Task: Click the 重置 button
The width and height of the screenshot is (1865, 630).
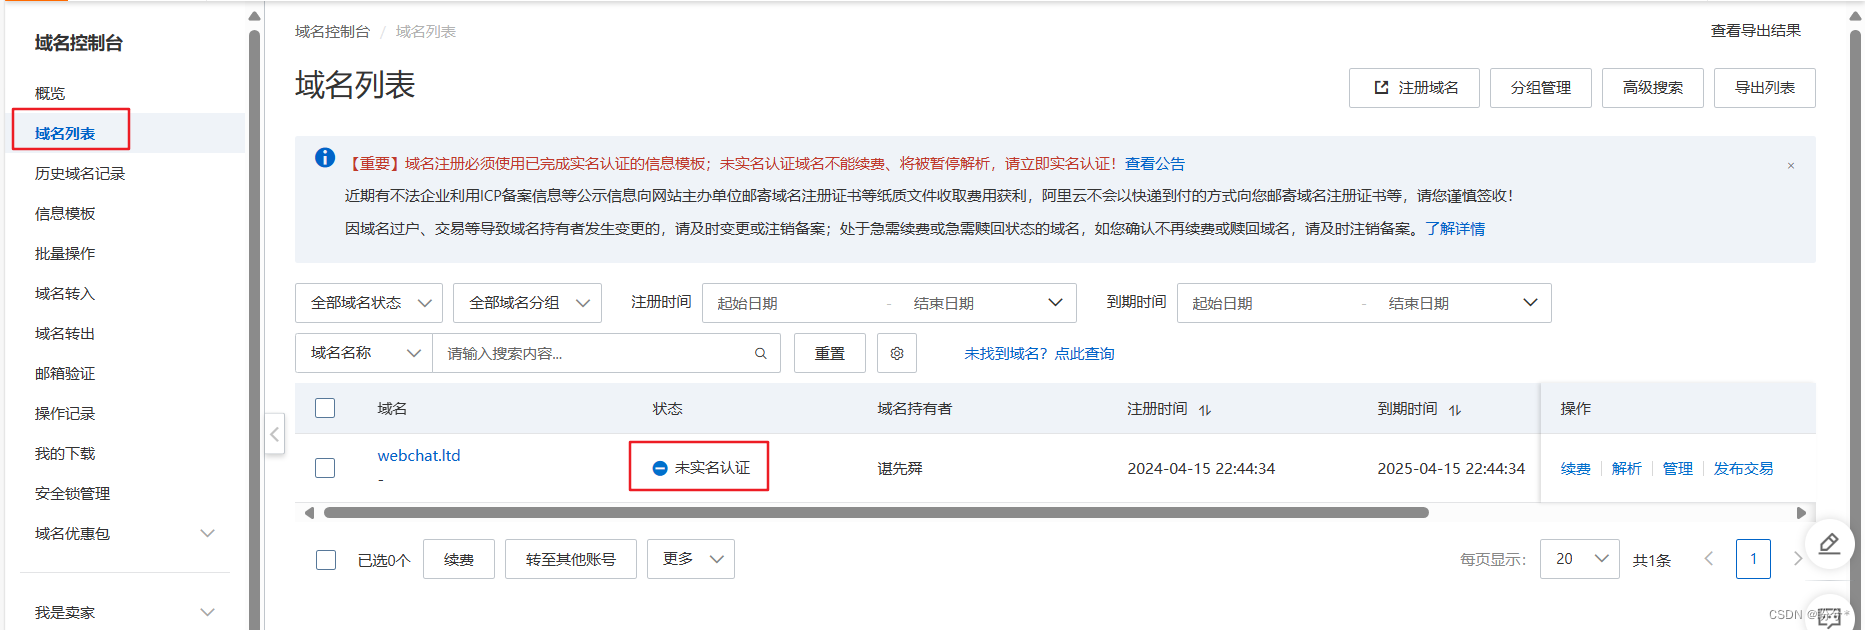Action: (830, 353)
